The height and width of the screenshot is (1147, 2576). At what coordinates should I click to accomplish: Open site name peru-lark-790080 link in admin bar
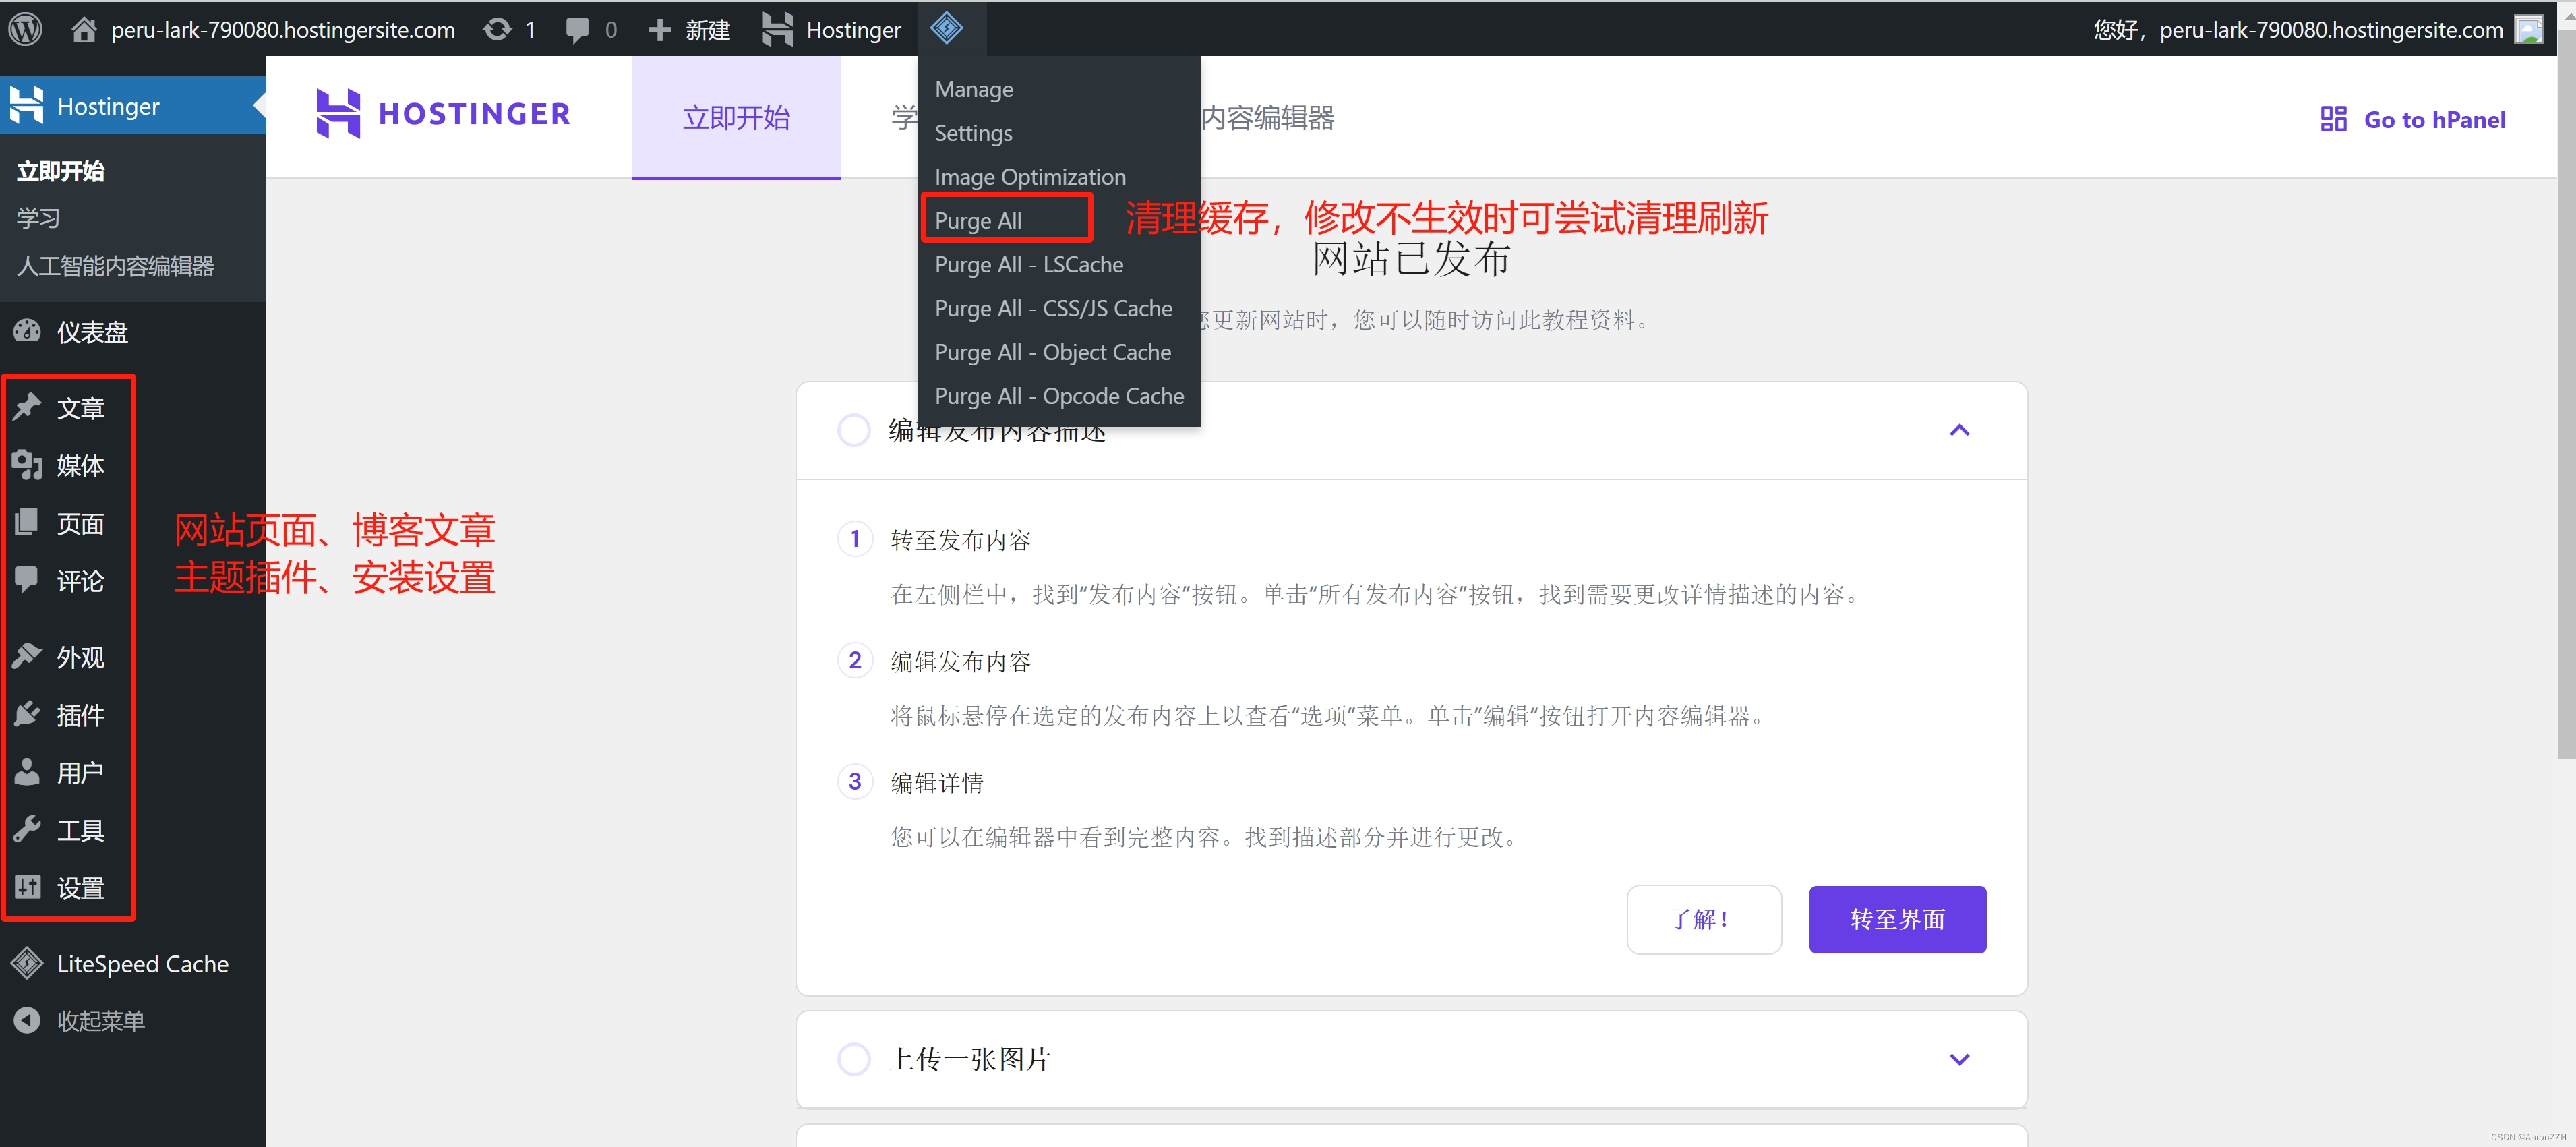[283, 30]
